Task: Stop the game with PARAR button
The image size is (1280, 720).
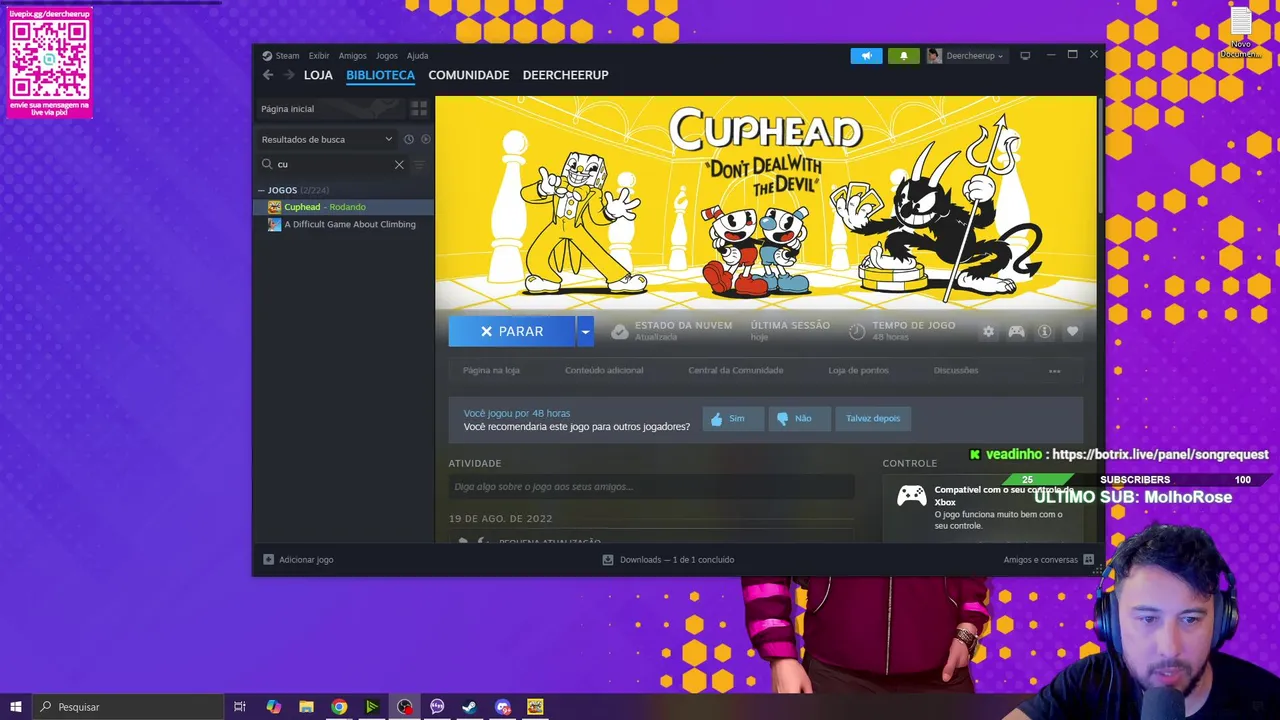Action: coord(512,331)
